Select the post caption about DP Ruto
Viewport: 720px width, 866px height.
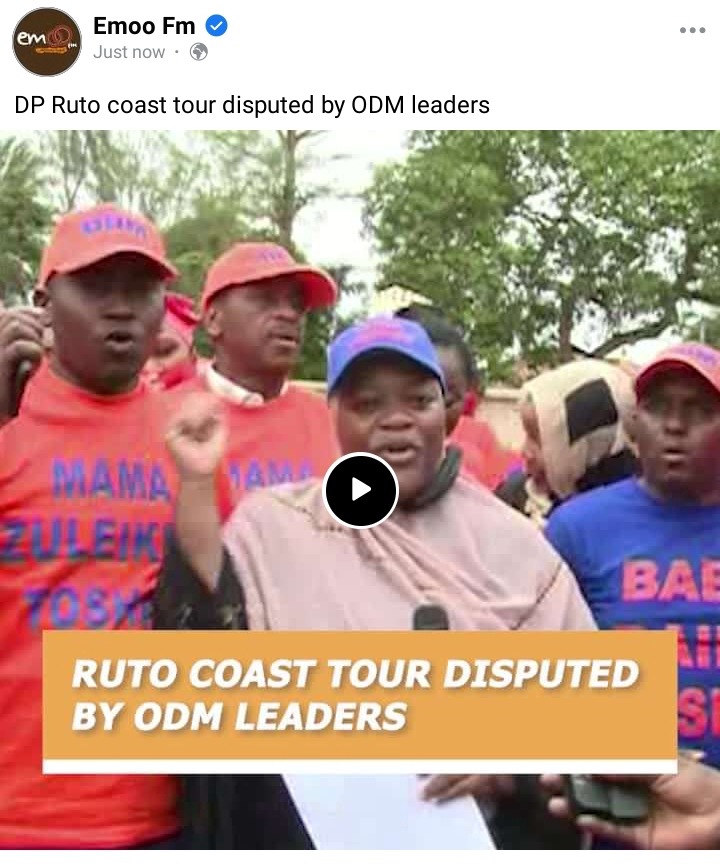point(252,105)
